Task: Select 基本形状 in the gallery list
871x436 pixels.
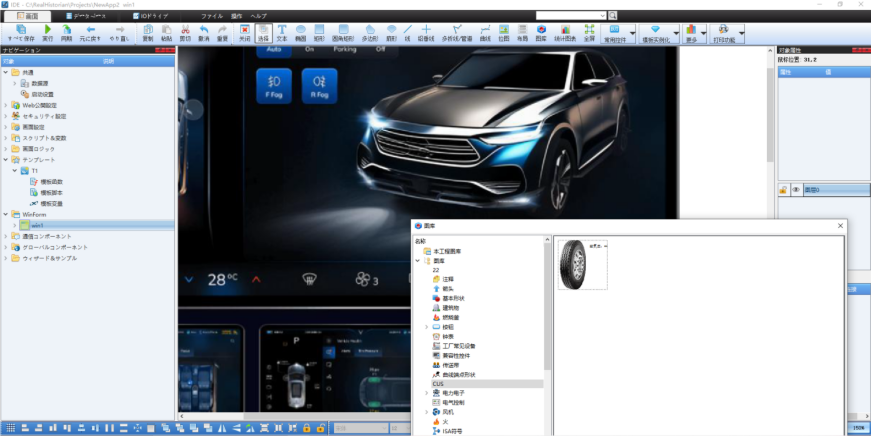Action: point(453,298)
